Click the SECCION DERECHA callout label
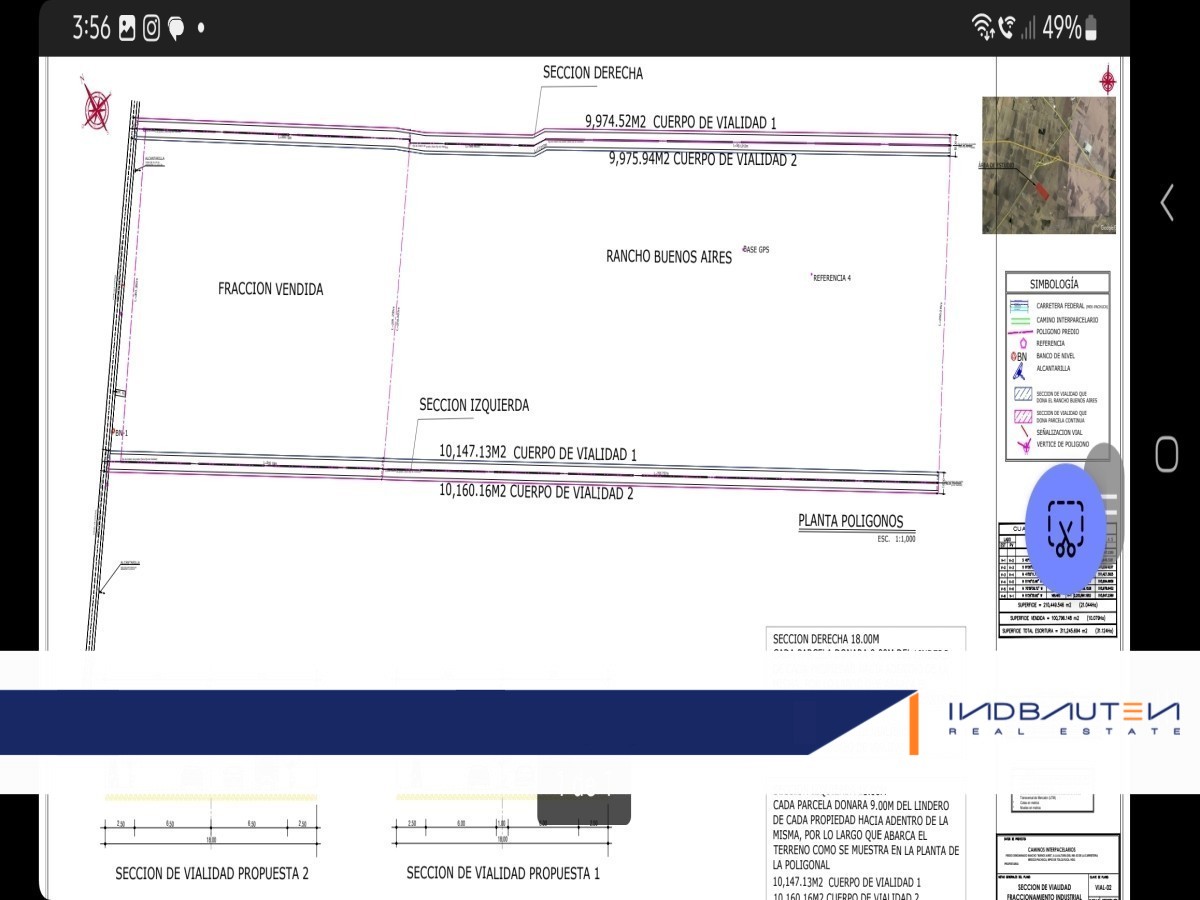This screenshot has height=900, width=1200. click(593, 73)
